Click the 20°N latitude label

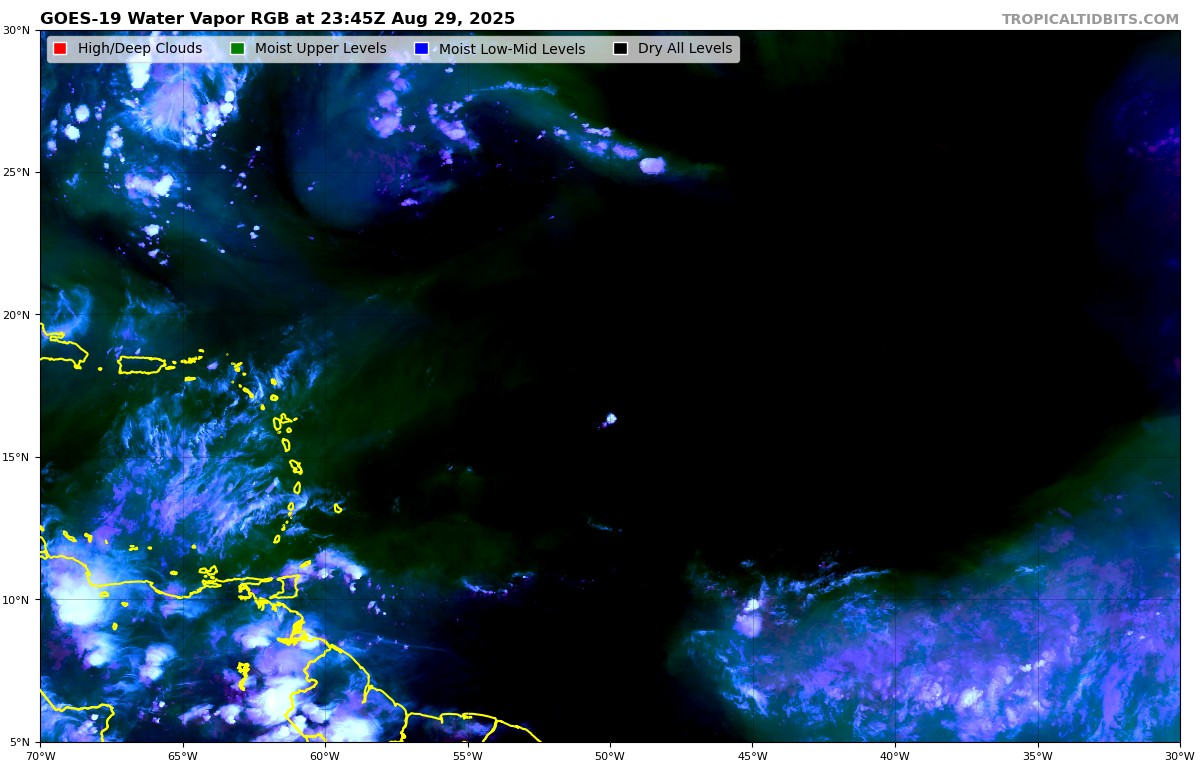pyautogui.click(x=16, y=315)
